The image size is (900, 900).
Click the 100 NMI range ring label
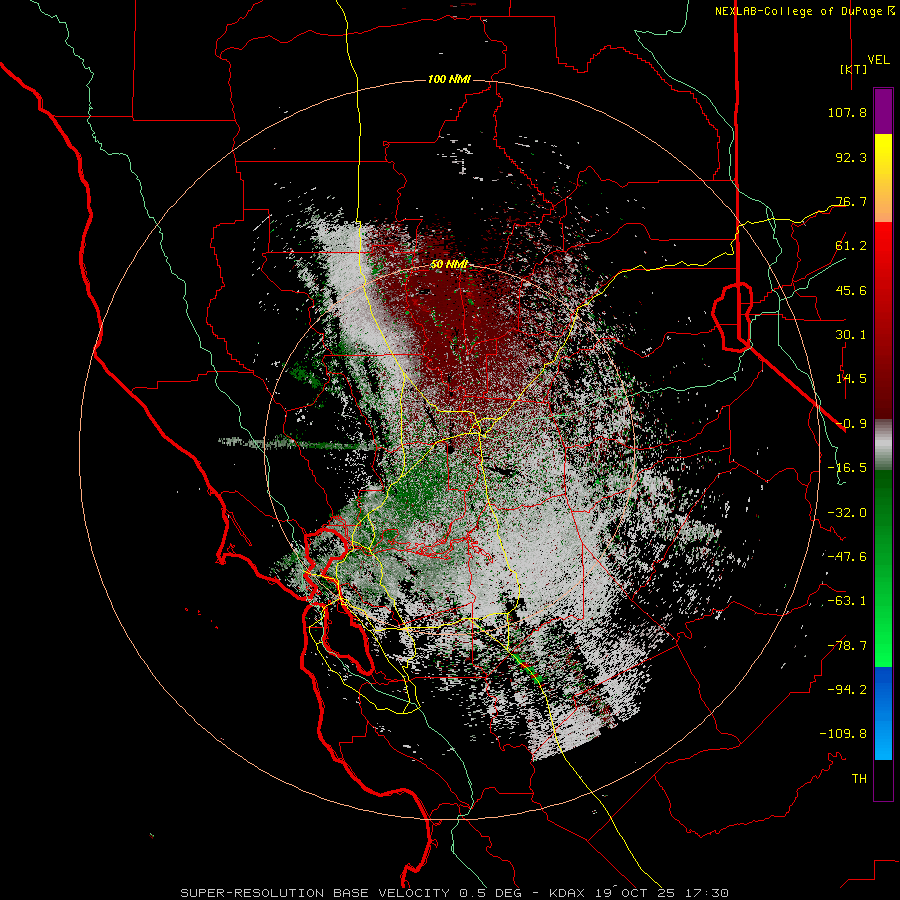(x=449, y=79)
